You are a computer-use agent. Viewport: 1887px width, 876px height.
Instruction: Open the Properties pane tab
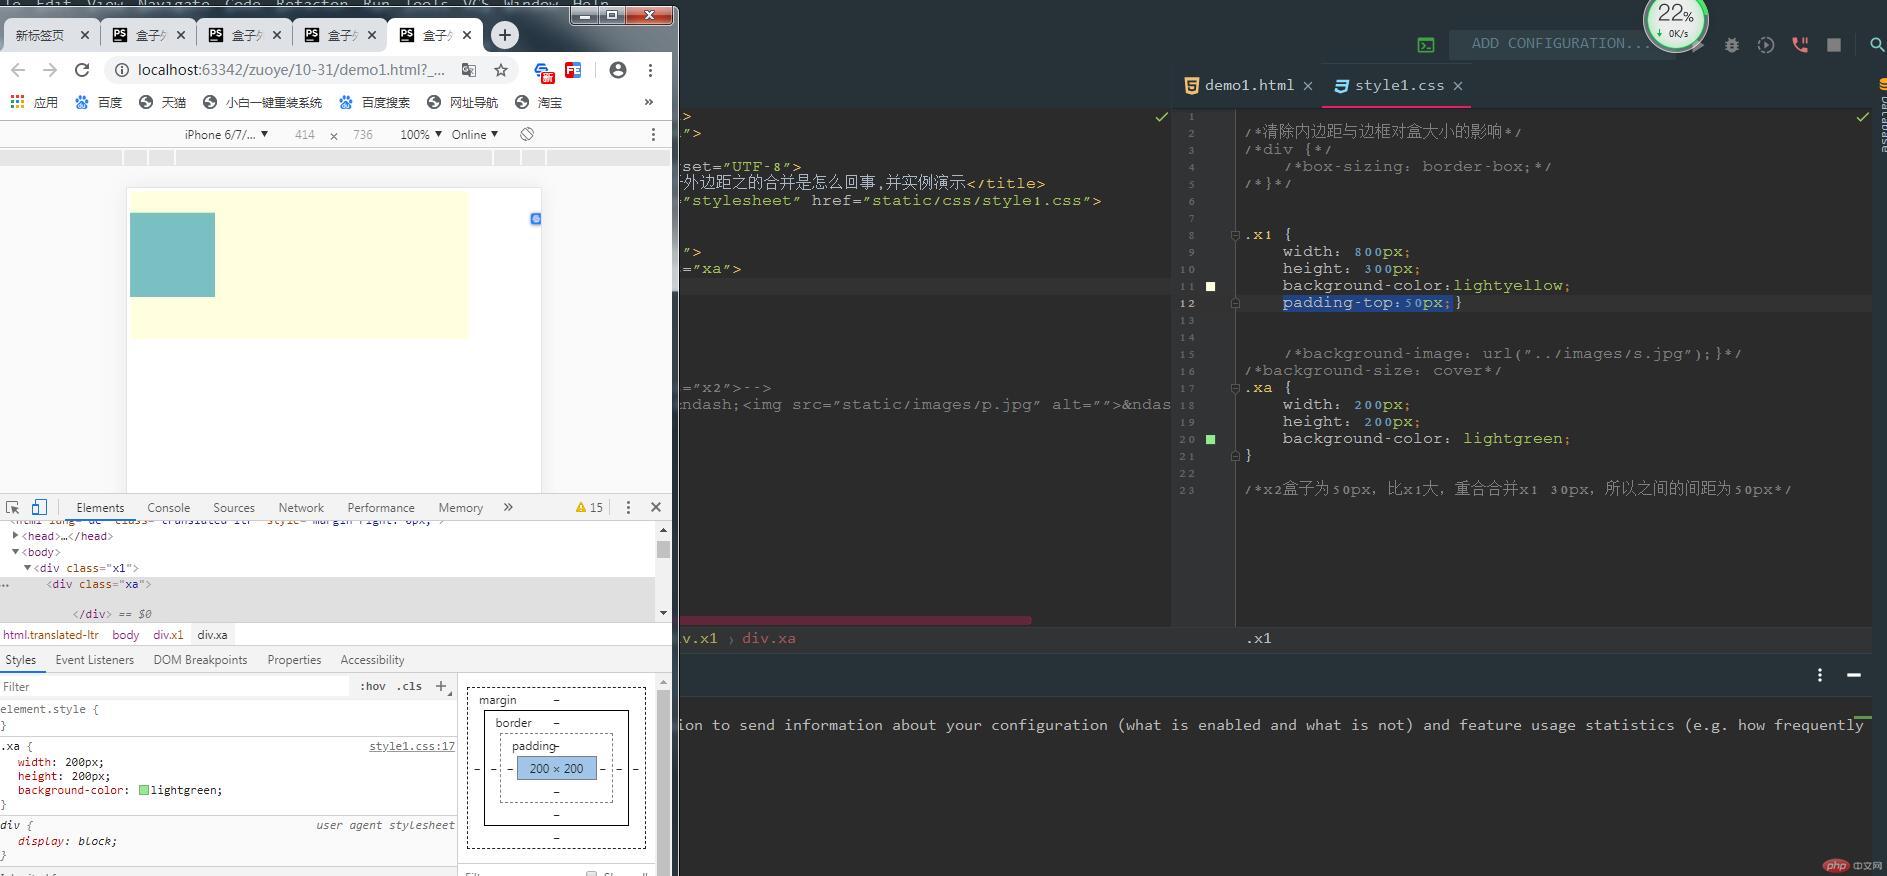click(294, 660)
